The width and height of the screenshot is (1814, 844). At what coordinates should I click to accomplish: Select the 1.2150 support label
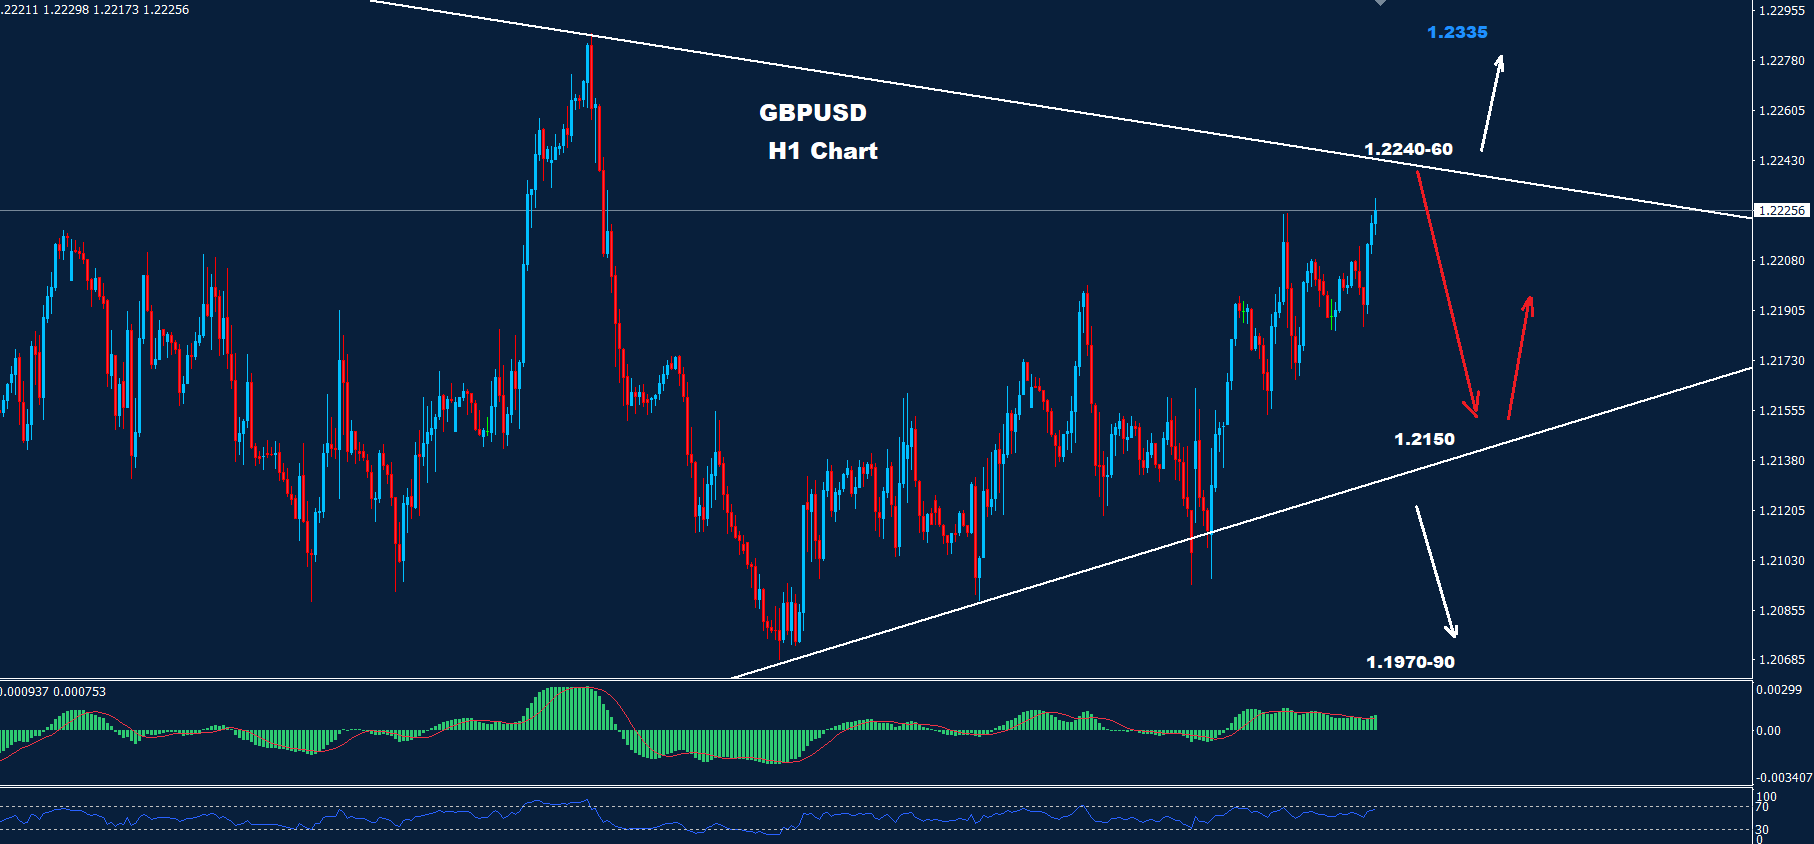1424,439
